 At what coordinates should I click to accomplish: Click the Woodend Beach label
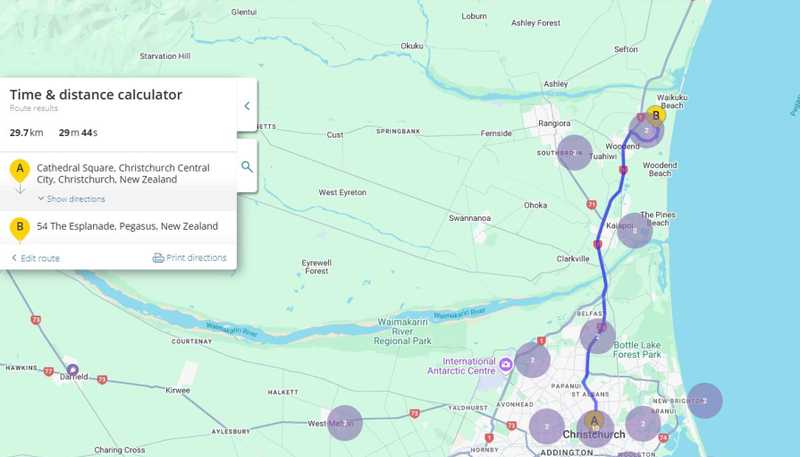point(660,169)
